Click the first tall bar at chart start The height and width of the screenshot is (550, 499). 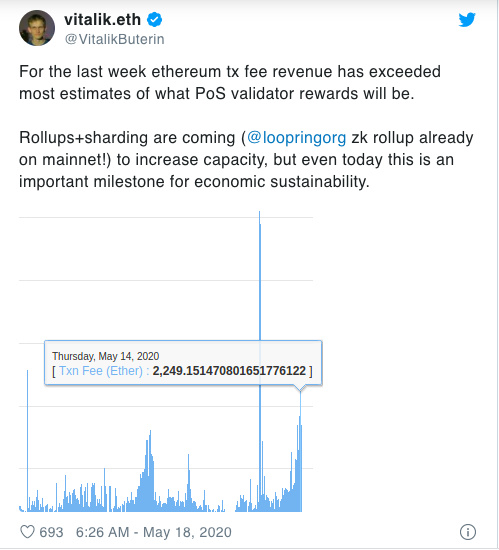[x=28, y=441]
